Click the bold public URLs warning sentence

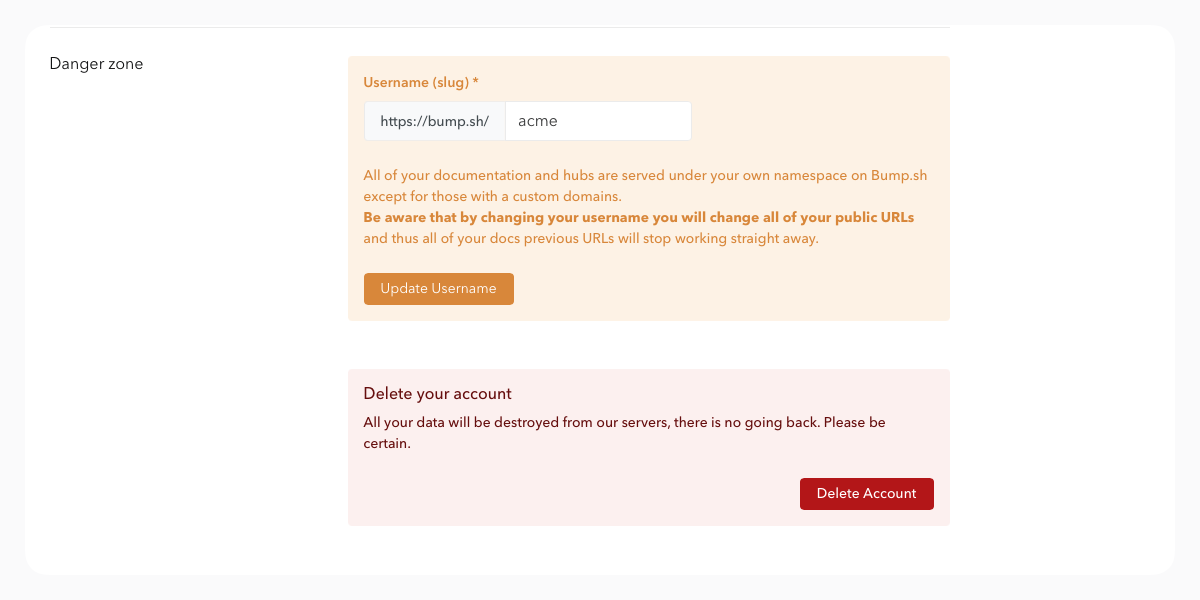click(639, 217)
